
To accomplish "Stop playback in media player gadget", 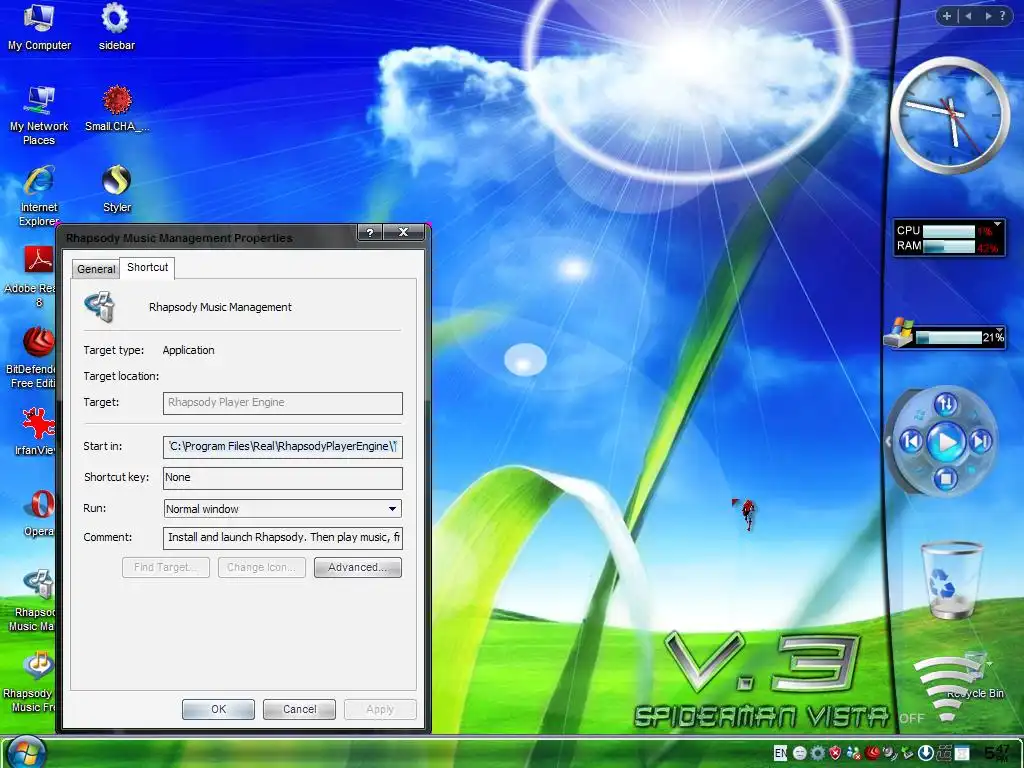I will 946,479.
